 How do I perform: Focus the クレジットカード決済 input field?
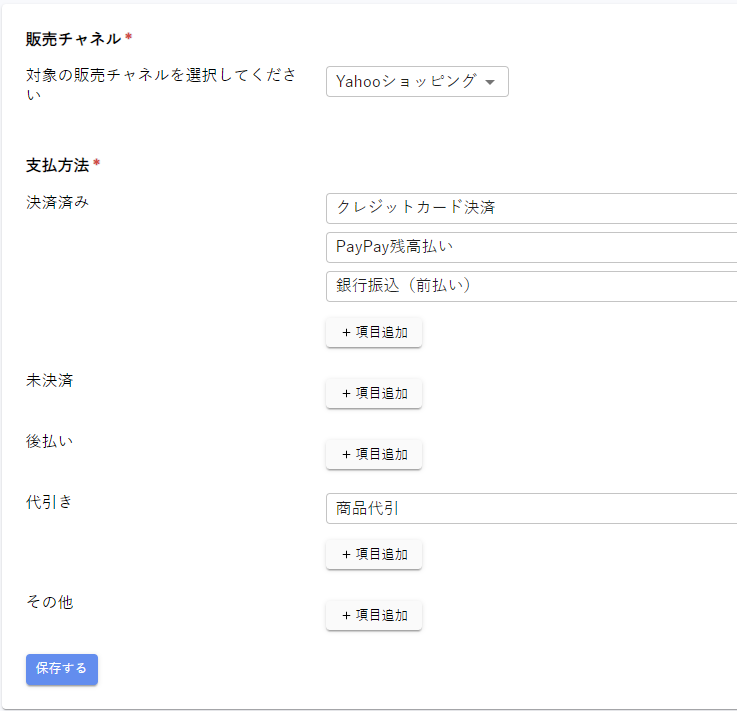(530, 208)
